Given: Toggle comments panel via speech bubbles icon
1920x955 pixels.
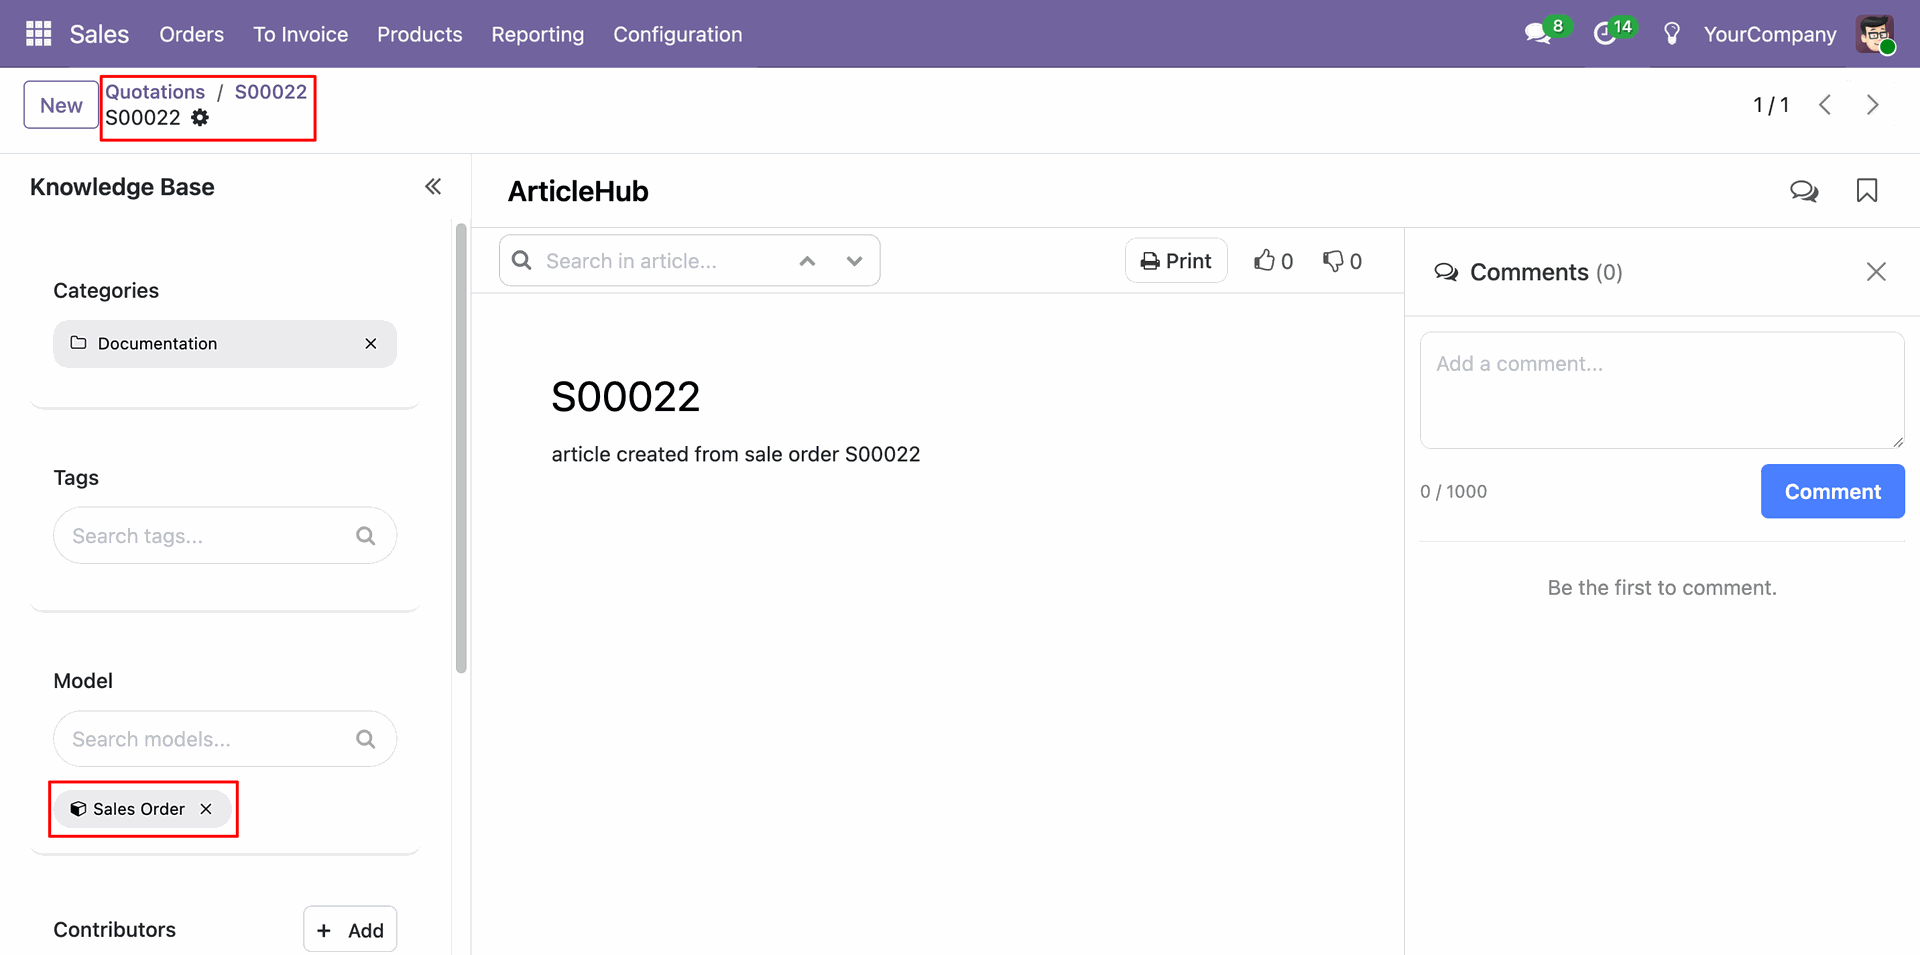Looking at the screenshot, I should [x=1803, y=191].
